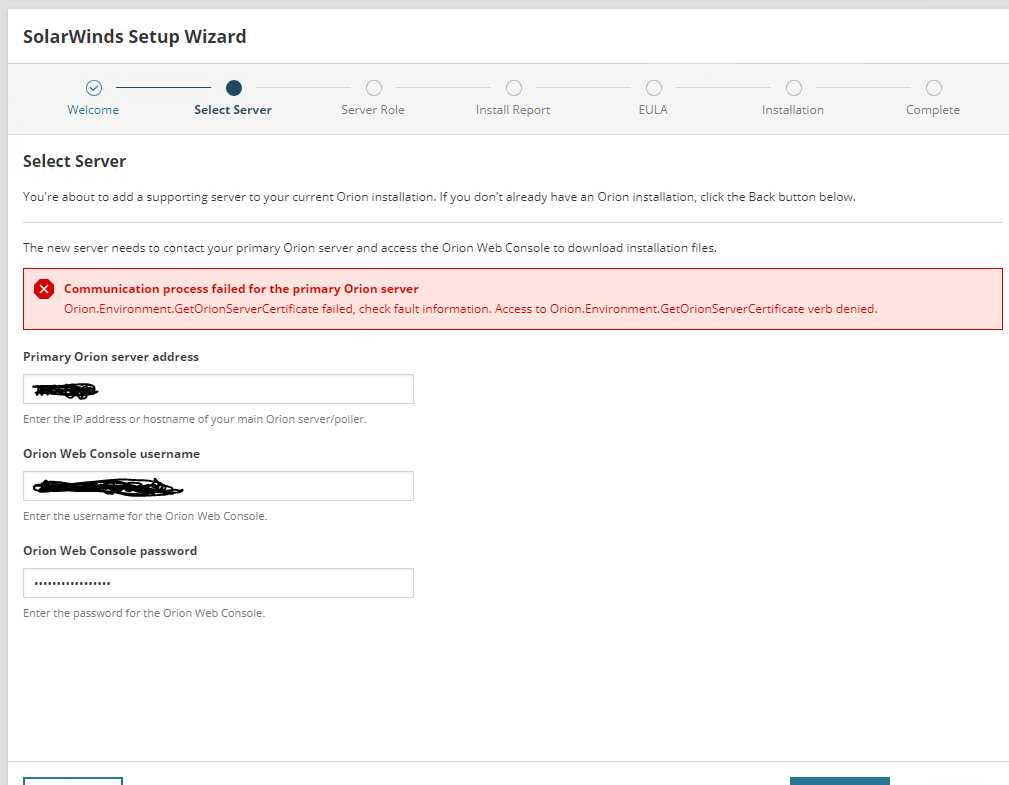The image size is (1009, 785).
Task: Click hint 'Enter the password for the Orion Web Console'
Action: (x=144, y=613)
